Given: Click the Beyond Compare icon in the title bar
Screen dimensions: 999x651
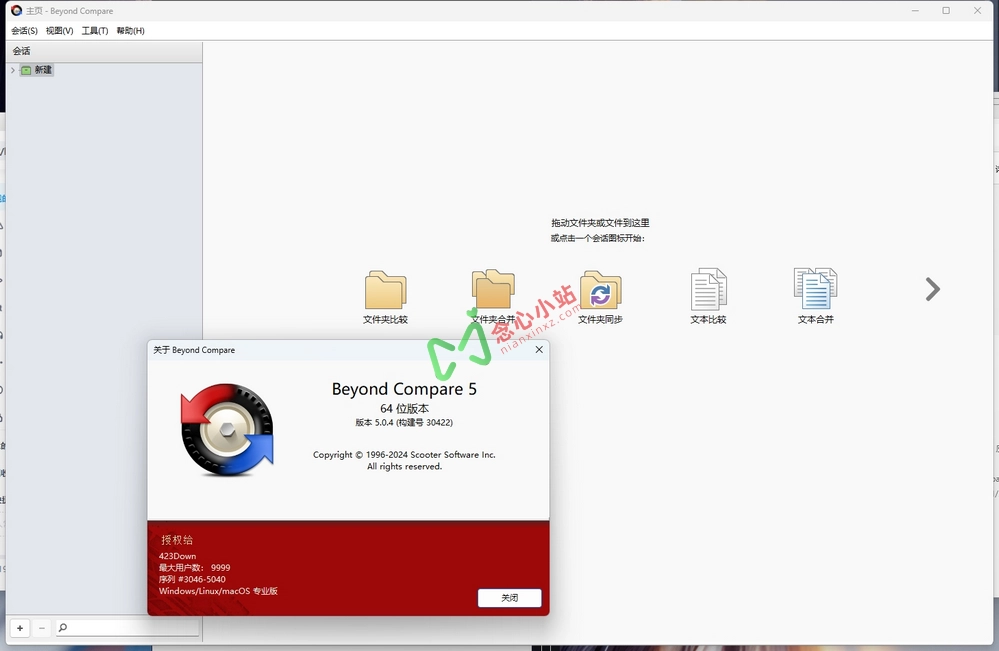Looking at the screenshot, I should [x=14, y=10].
